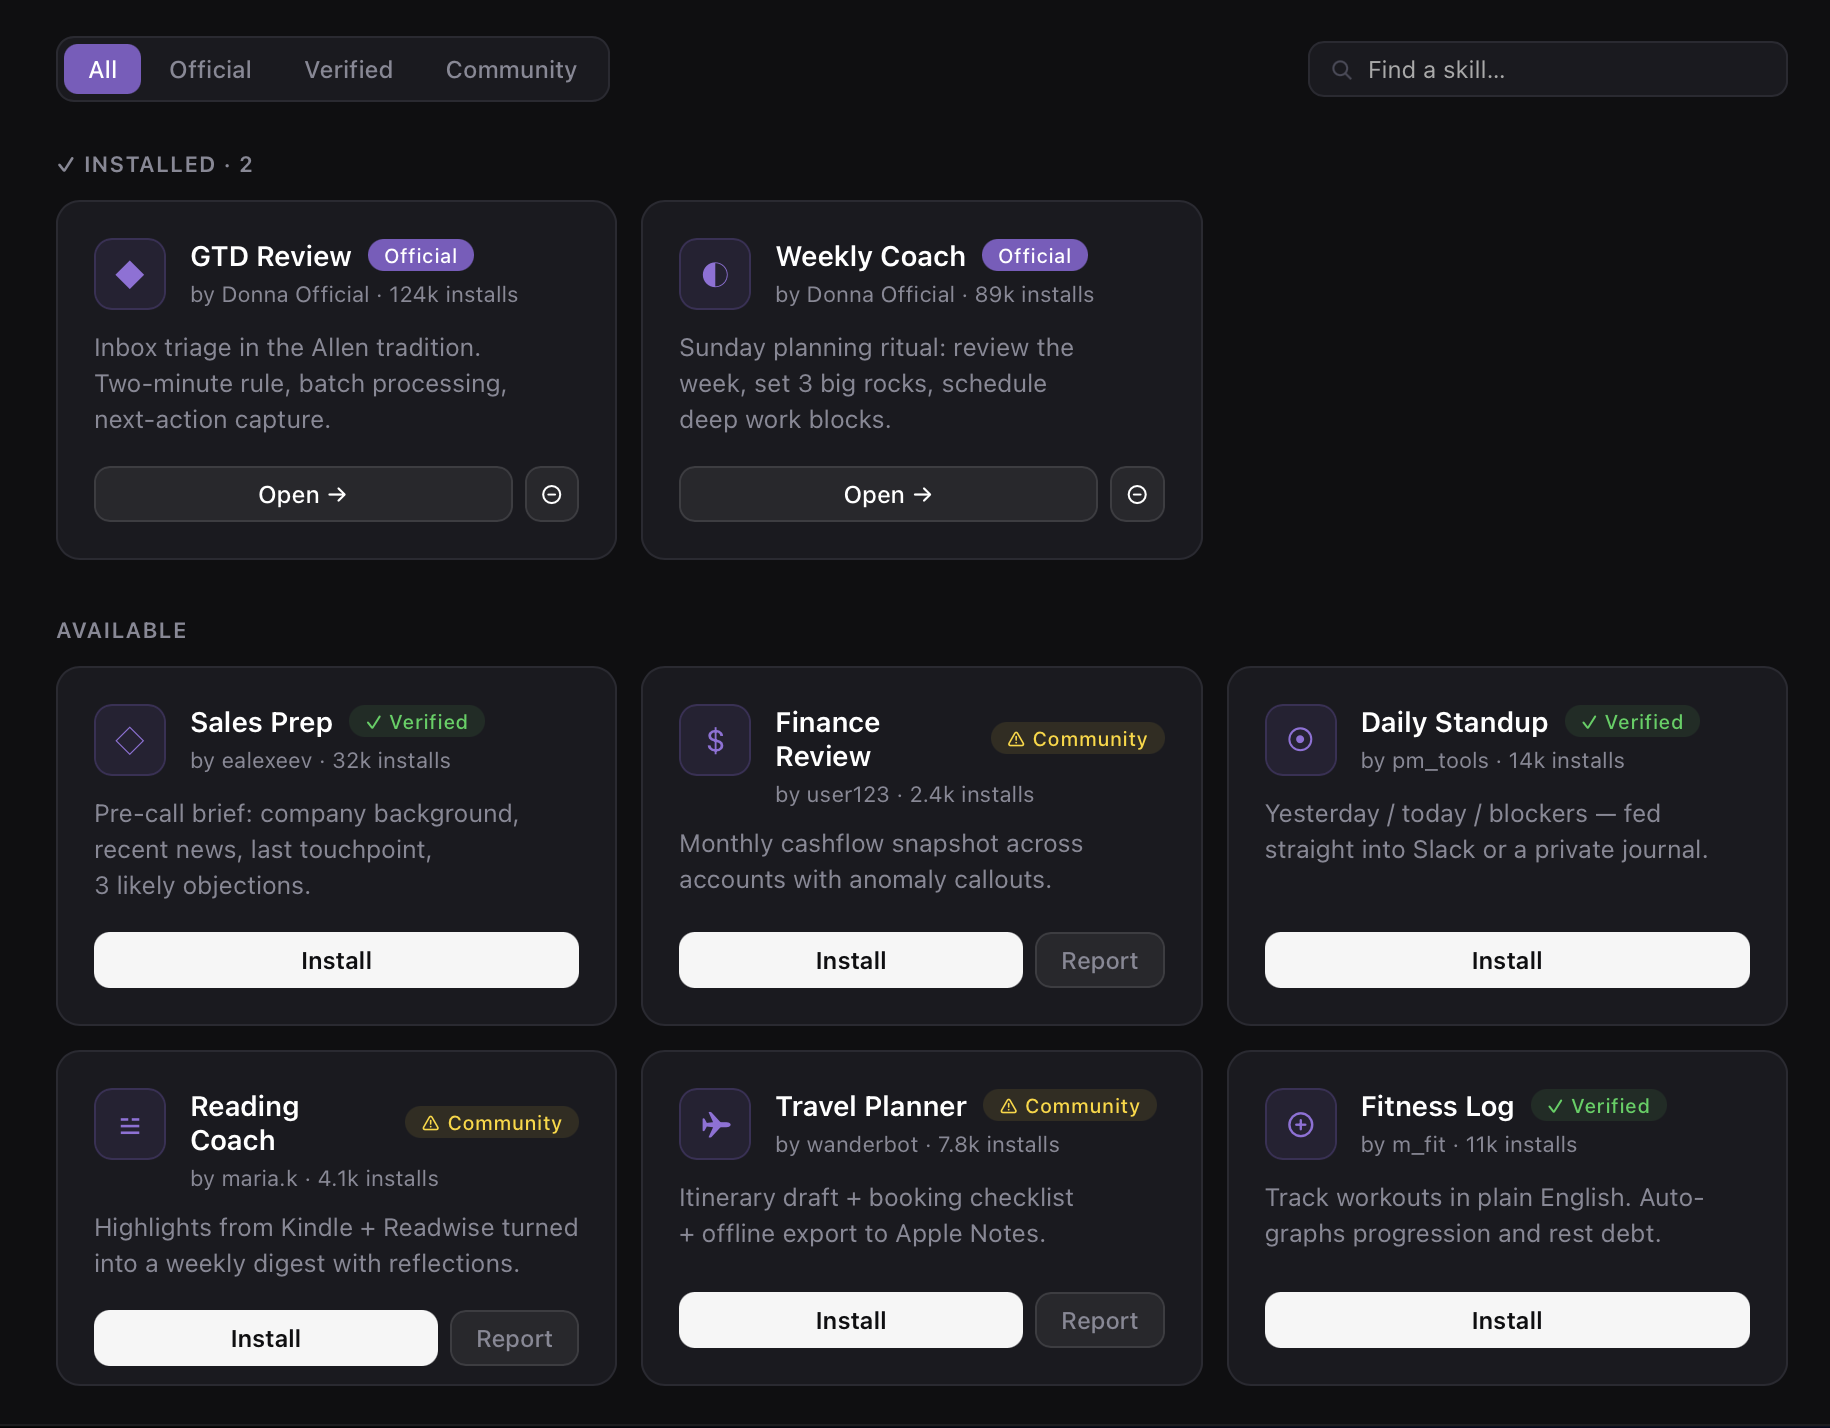Select the All filter tab
Image resolution: width=1830 pixels, height=1428 pixels.
pyautogui.click(x=102, y=69)
